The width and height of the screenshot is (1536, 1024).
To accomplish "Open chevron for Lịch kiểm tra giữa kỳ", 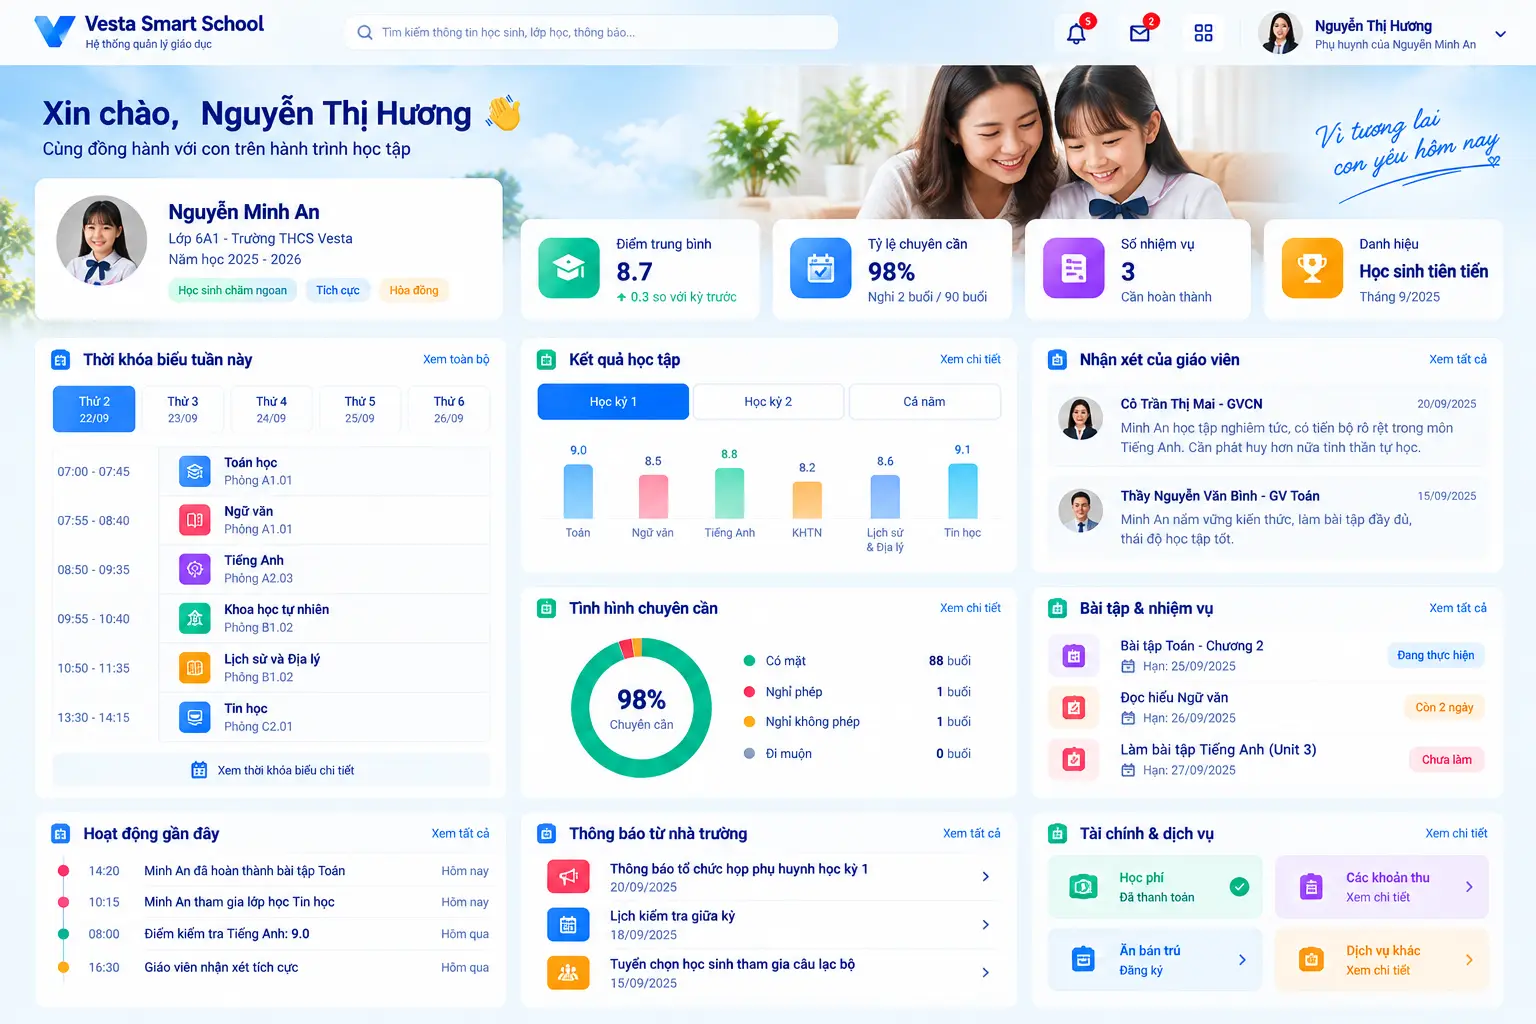I will click(985, 925).
